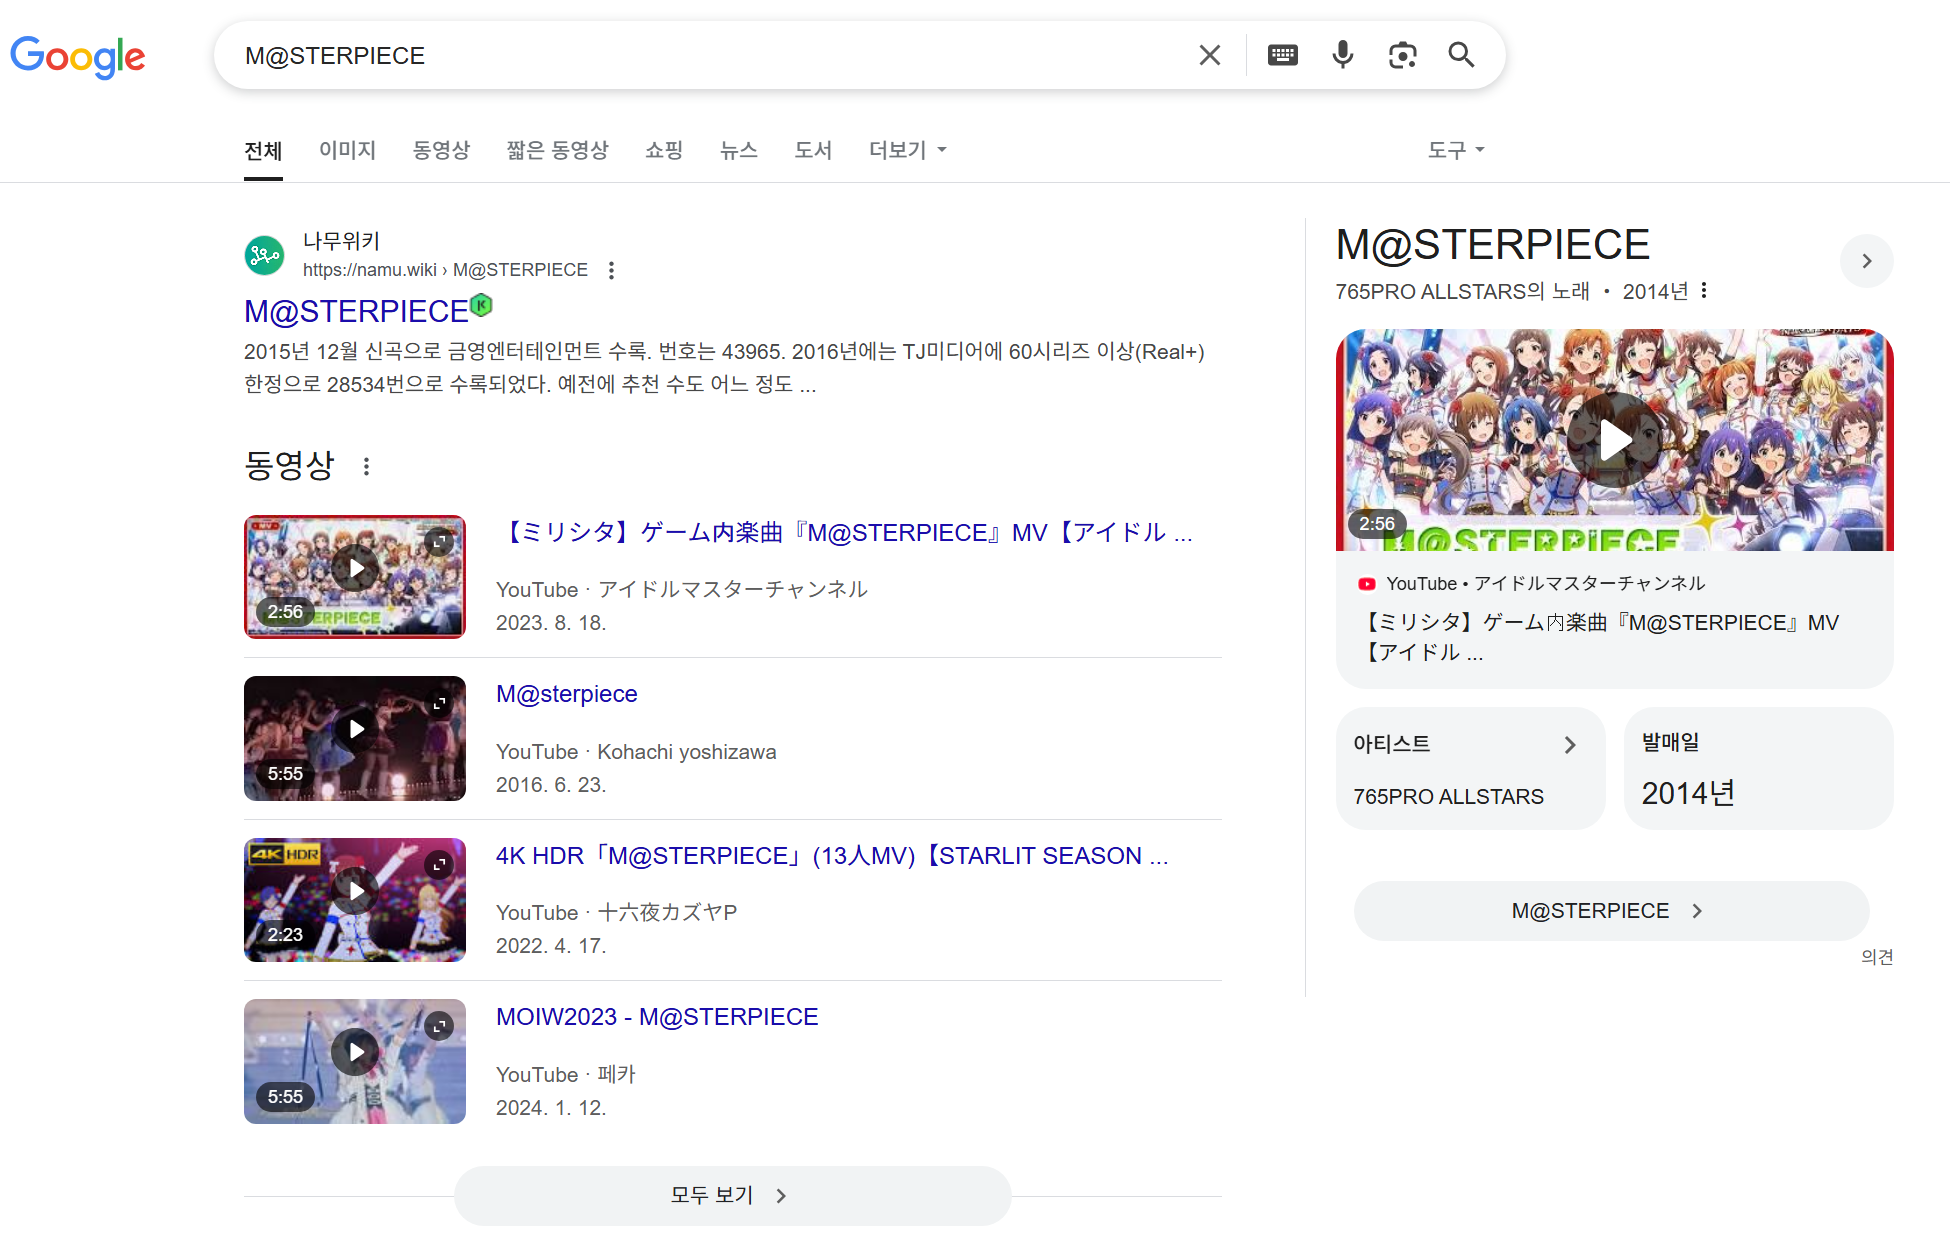Open the 도구 dropdown
Viewport: 1950px width, 1247px height.
coord(1456,150)
